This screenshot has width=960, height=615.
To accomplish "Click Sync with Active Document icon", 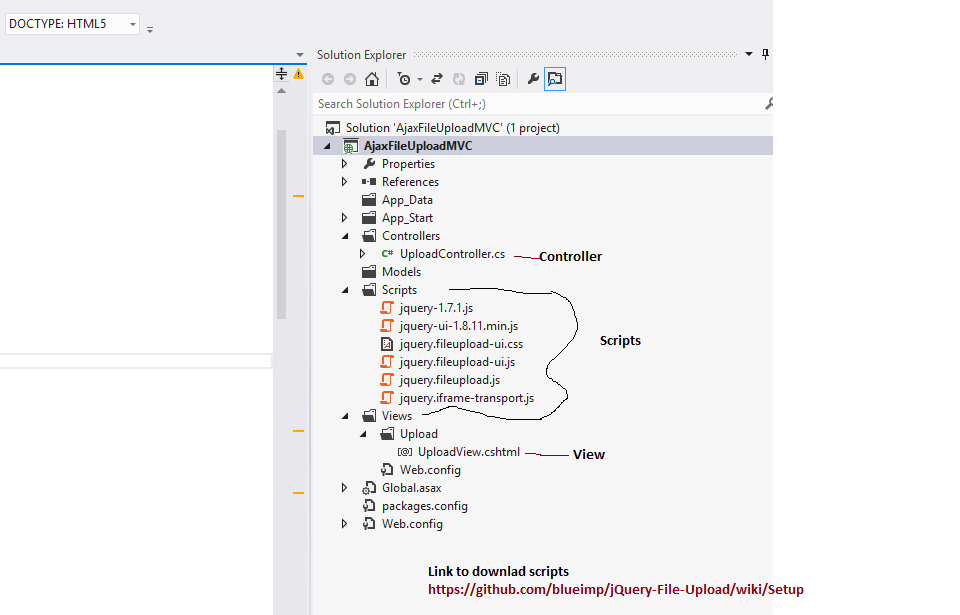I will click(x=437, y=79).
